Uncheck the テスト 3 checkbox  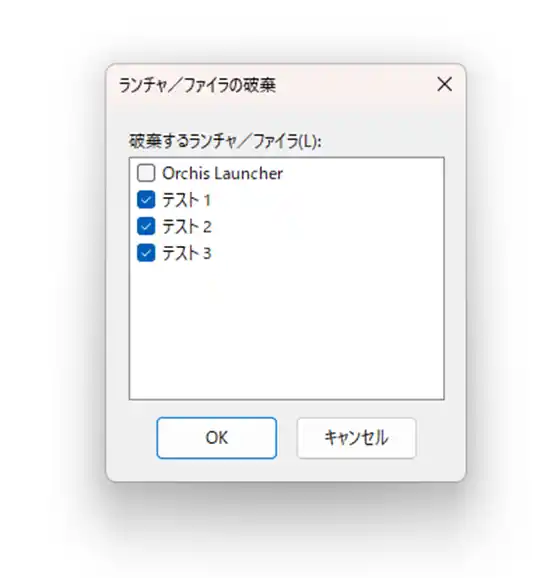coord(146,253)
